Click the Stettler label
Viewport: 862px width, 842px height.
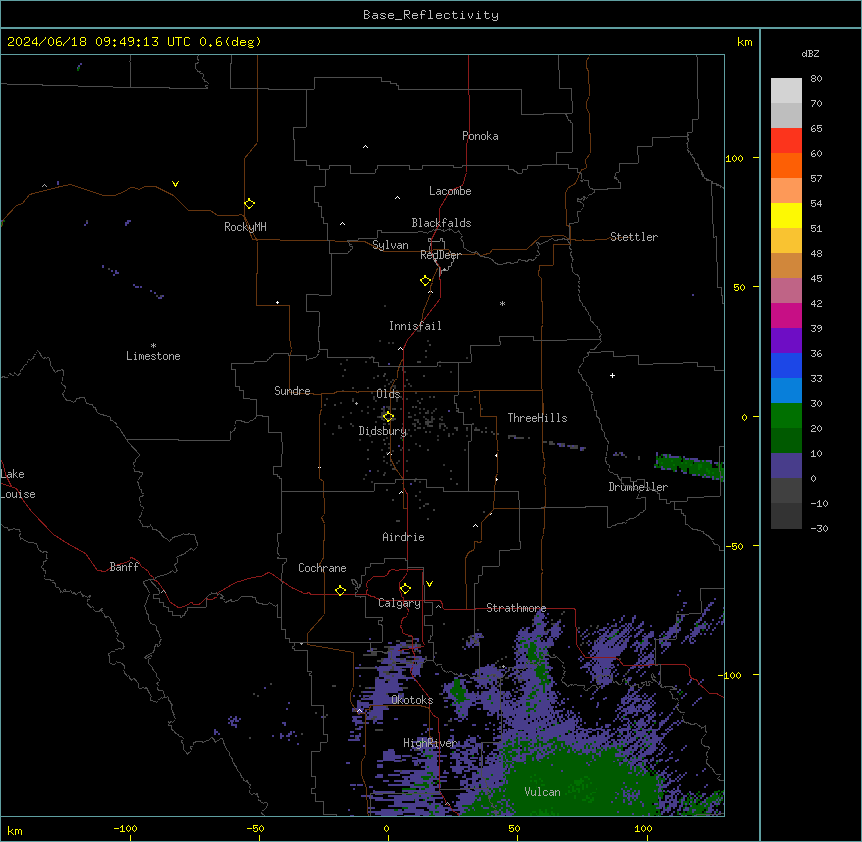[634, 237]
